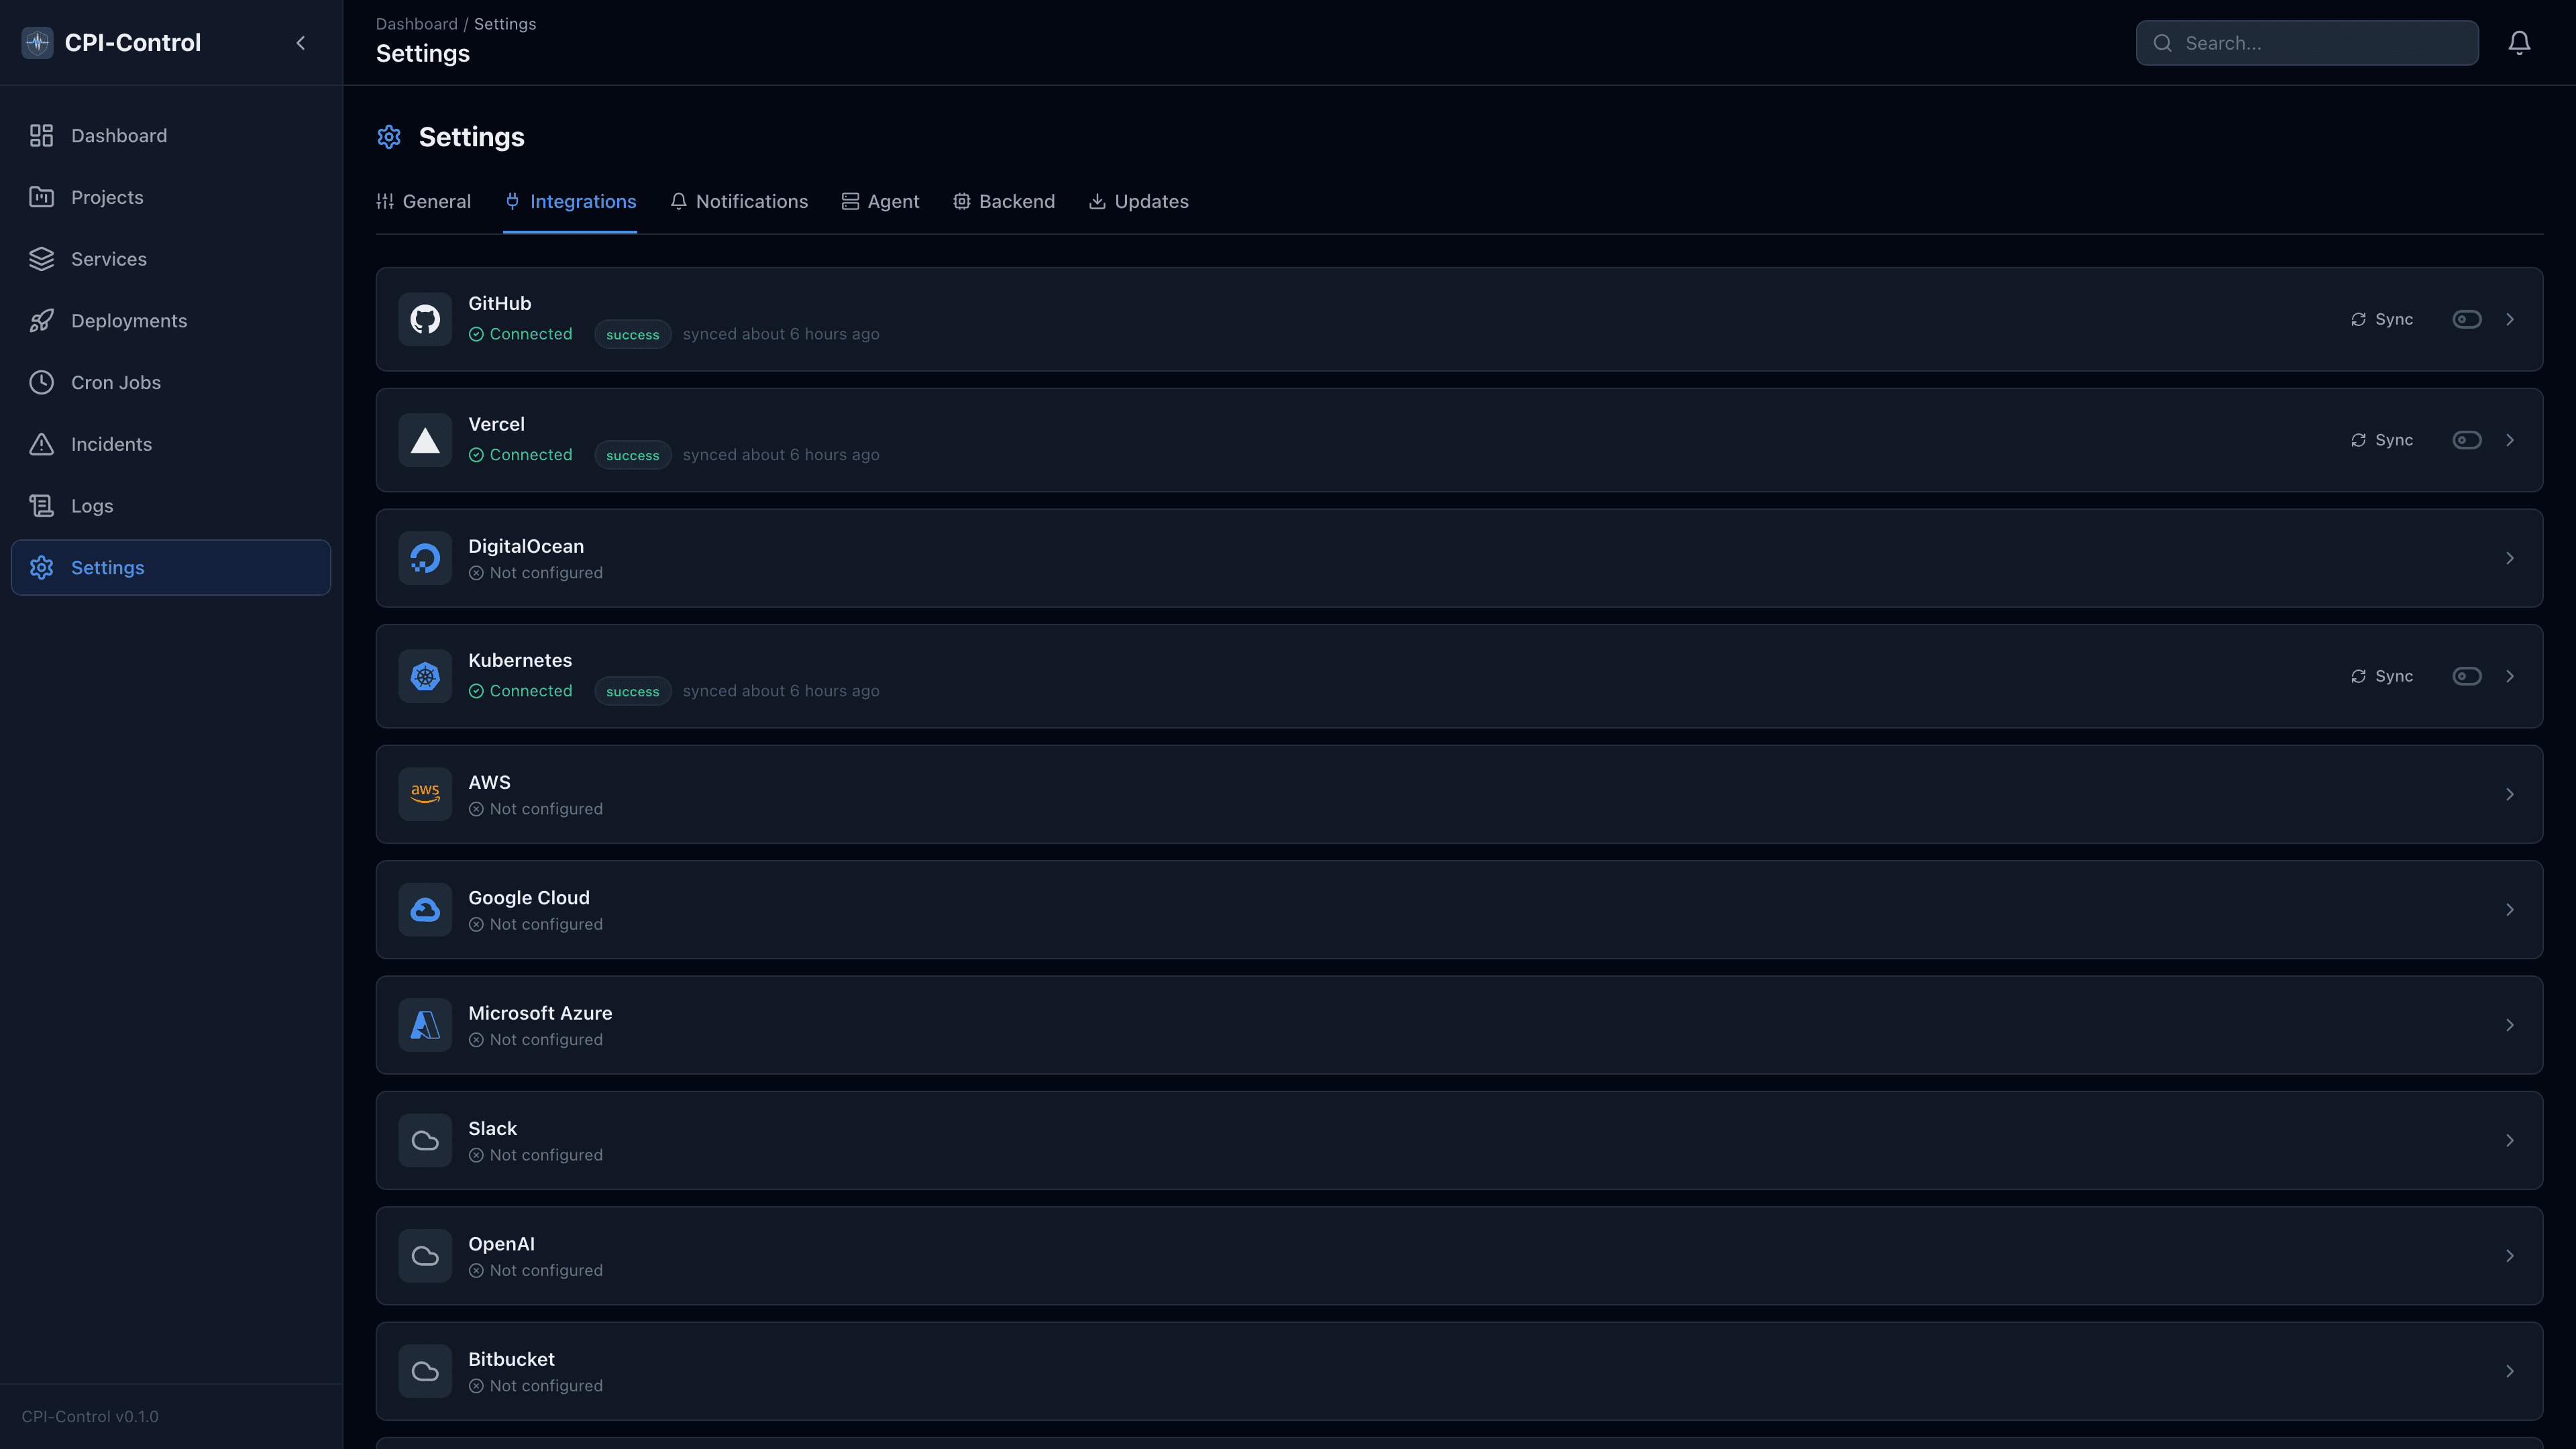Screen dimensions: 2576x1449
Task: Open Incidents from the sidebar
Action: [111, 444]
